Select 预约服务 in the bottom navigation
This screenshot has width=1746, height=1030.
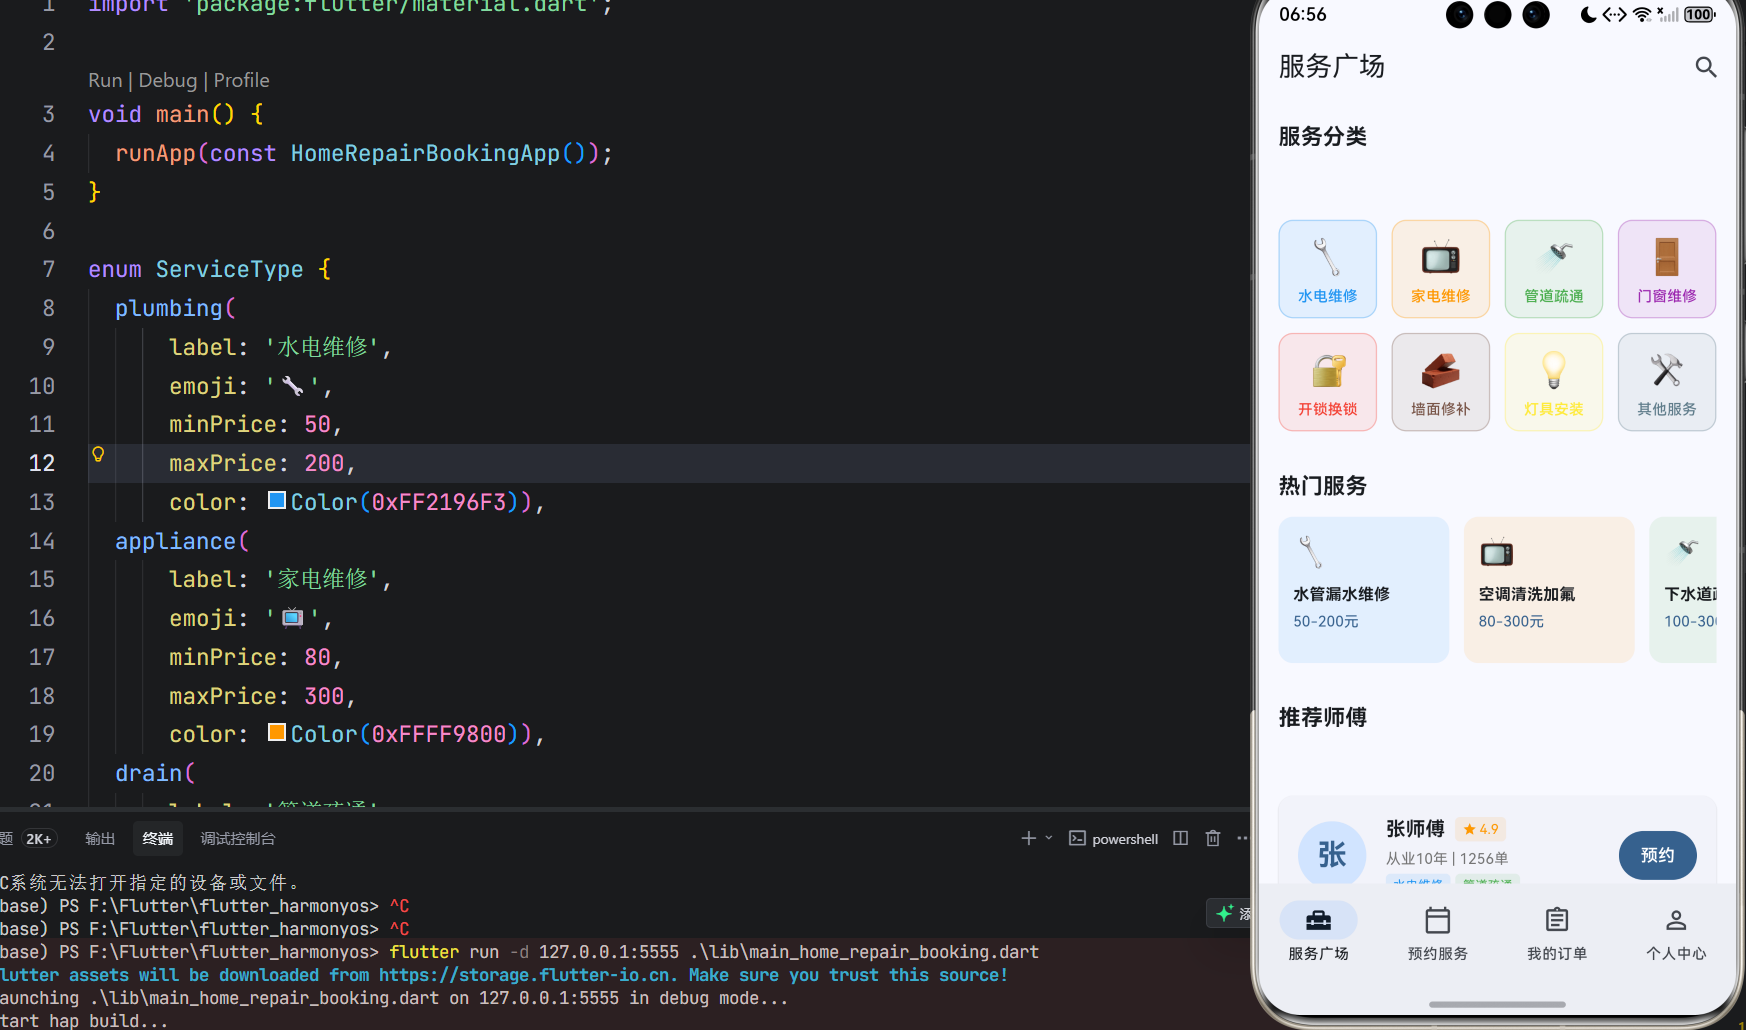[1437, 932]
